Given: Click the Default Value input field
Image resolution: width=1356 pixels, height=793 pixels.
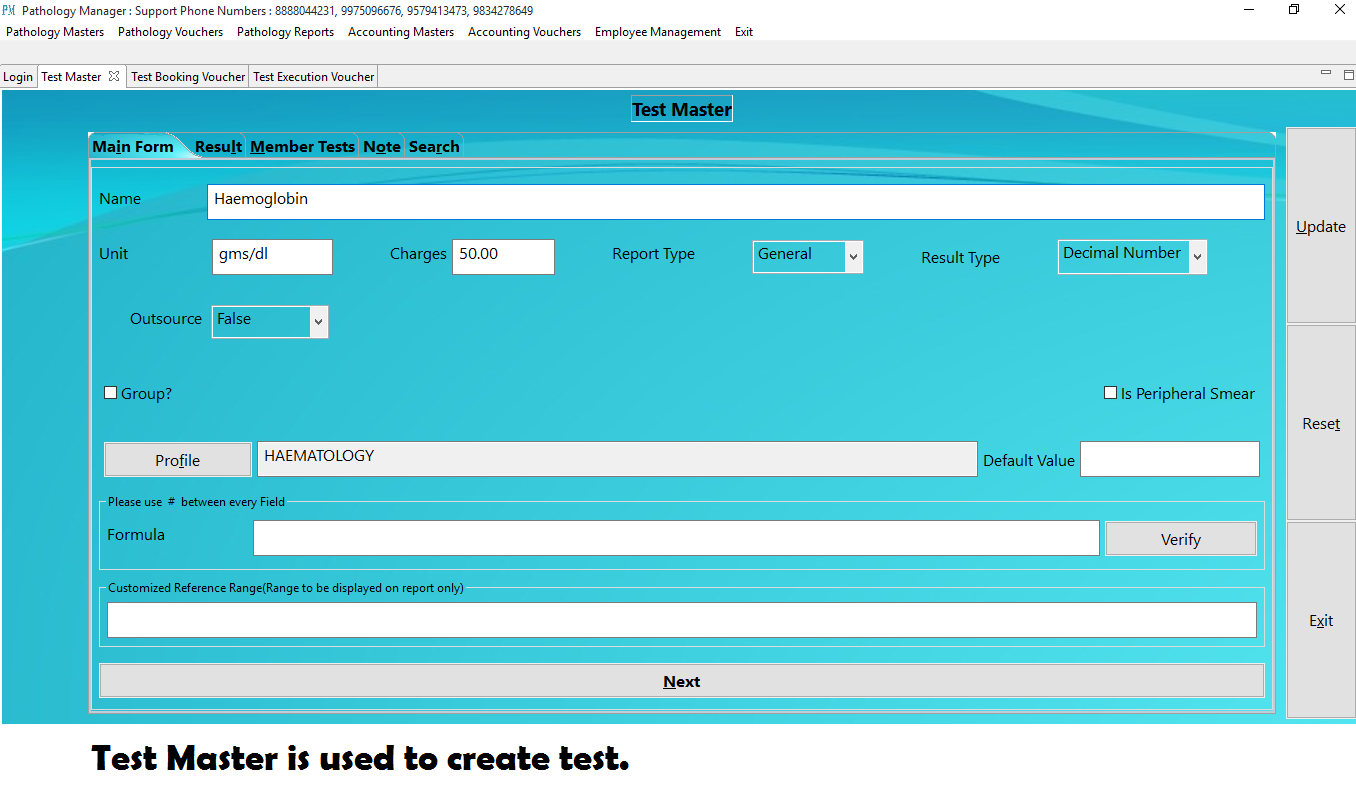Looking at the screenshot, I should [1170, 459].
